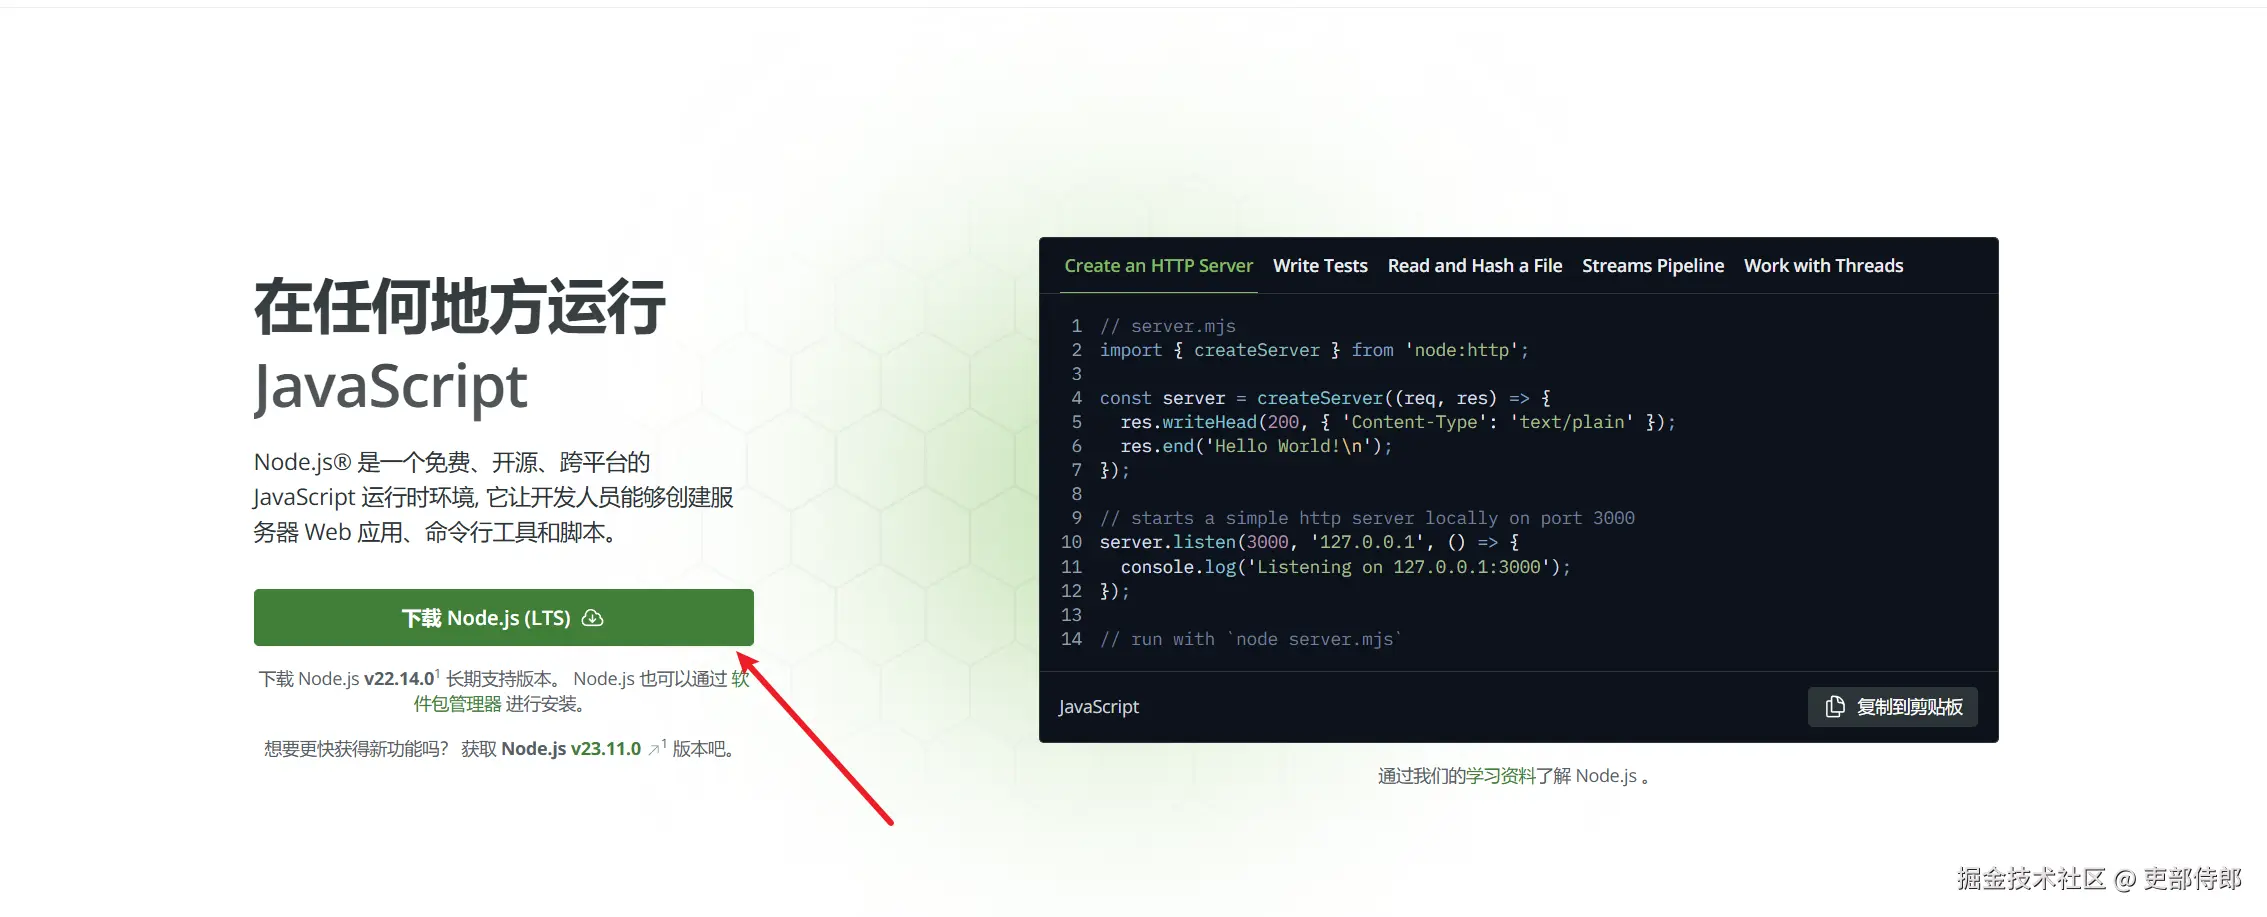Click the server.listen(3000 code line

click(x=1310, y=542)
